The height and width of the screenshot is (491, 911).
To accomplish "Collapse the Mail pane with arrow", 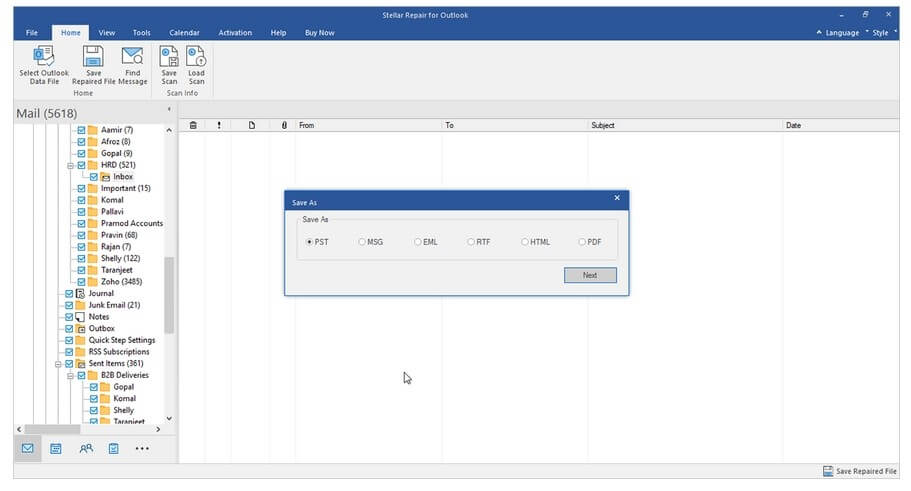I will point(169,109).
